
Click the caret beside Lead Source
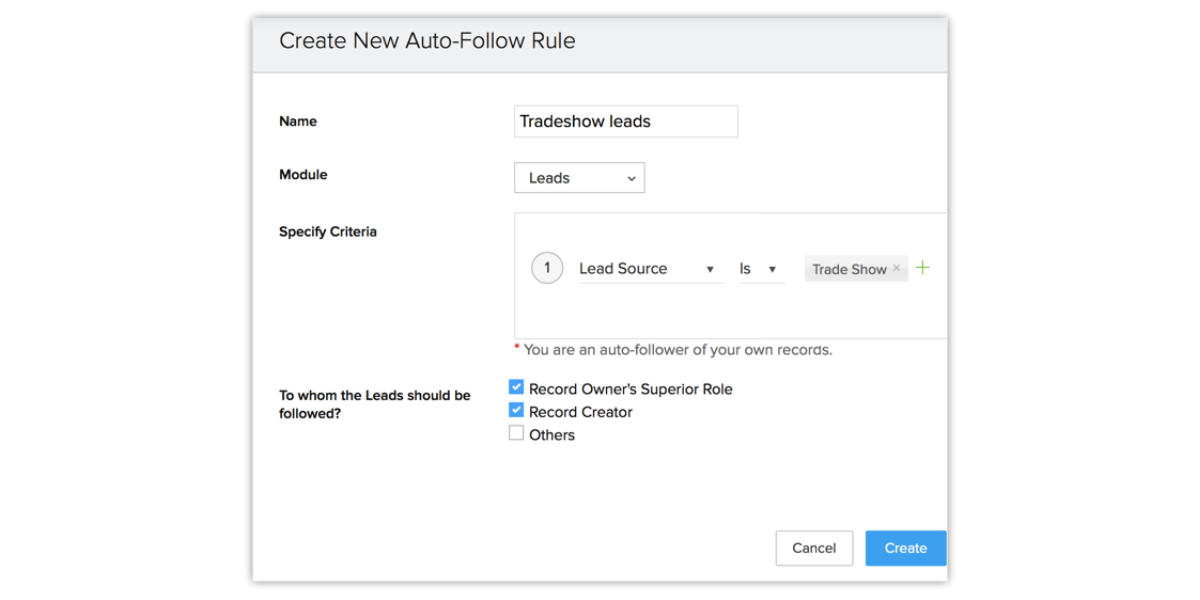click(x=710, y=269)
